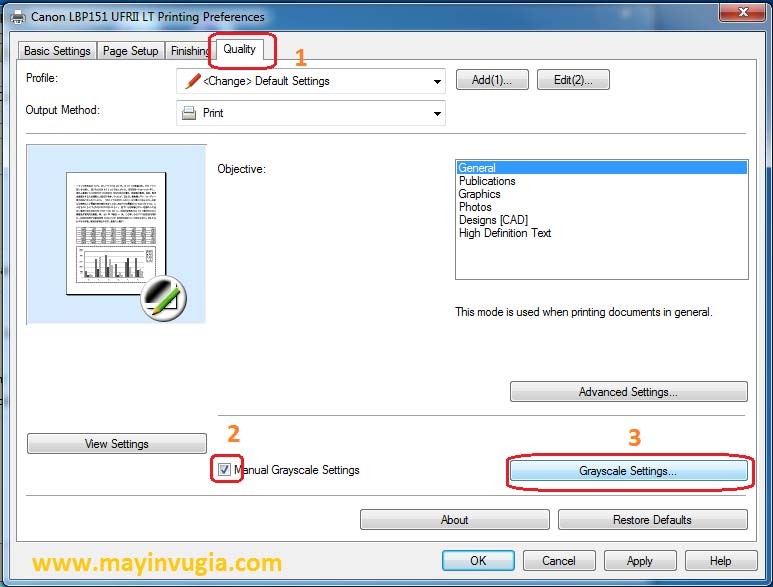Select General in the Objective list
773x587 pixels.
[601, 168]
